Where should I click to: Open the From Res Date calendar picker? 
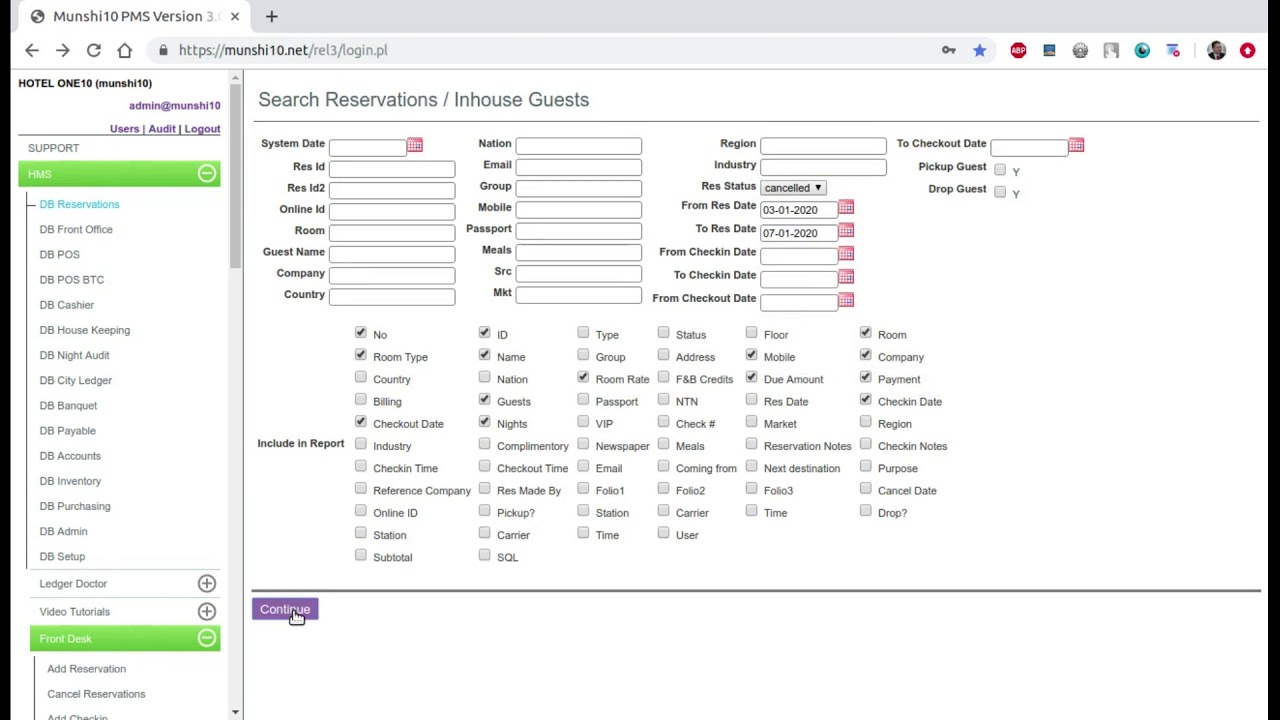[846, 207]
